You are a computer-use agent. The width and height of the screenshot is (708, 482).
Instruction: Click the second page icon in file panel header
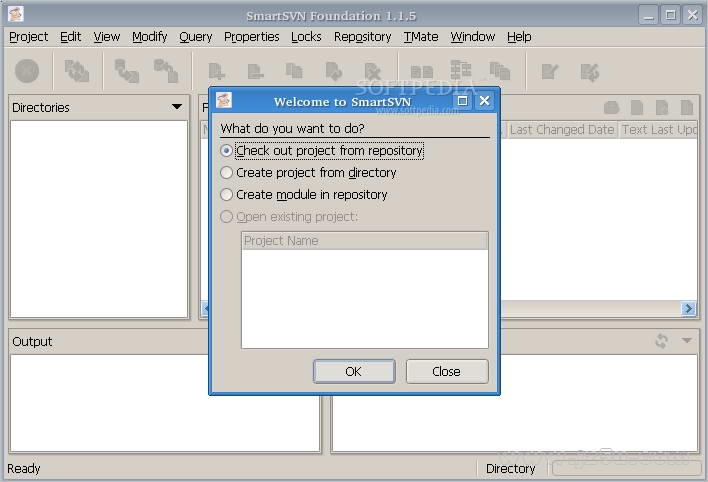637,108
